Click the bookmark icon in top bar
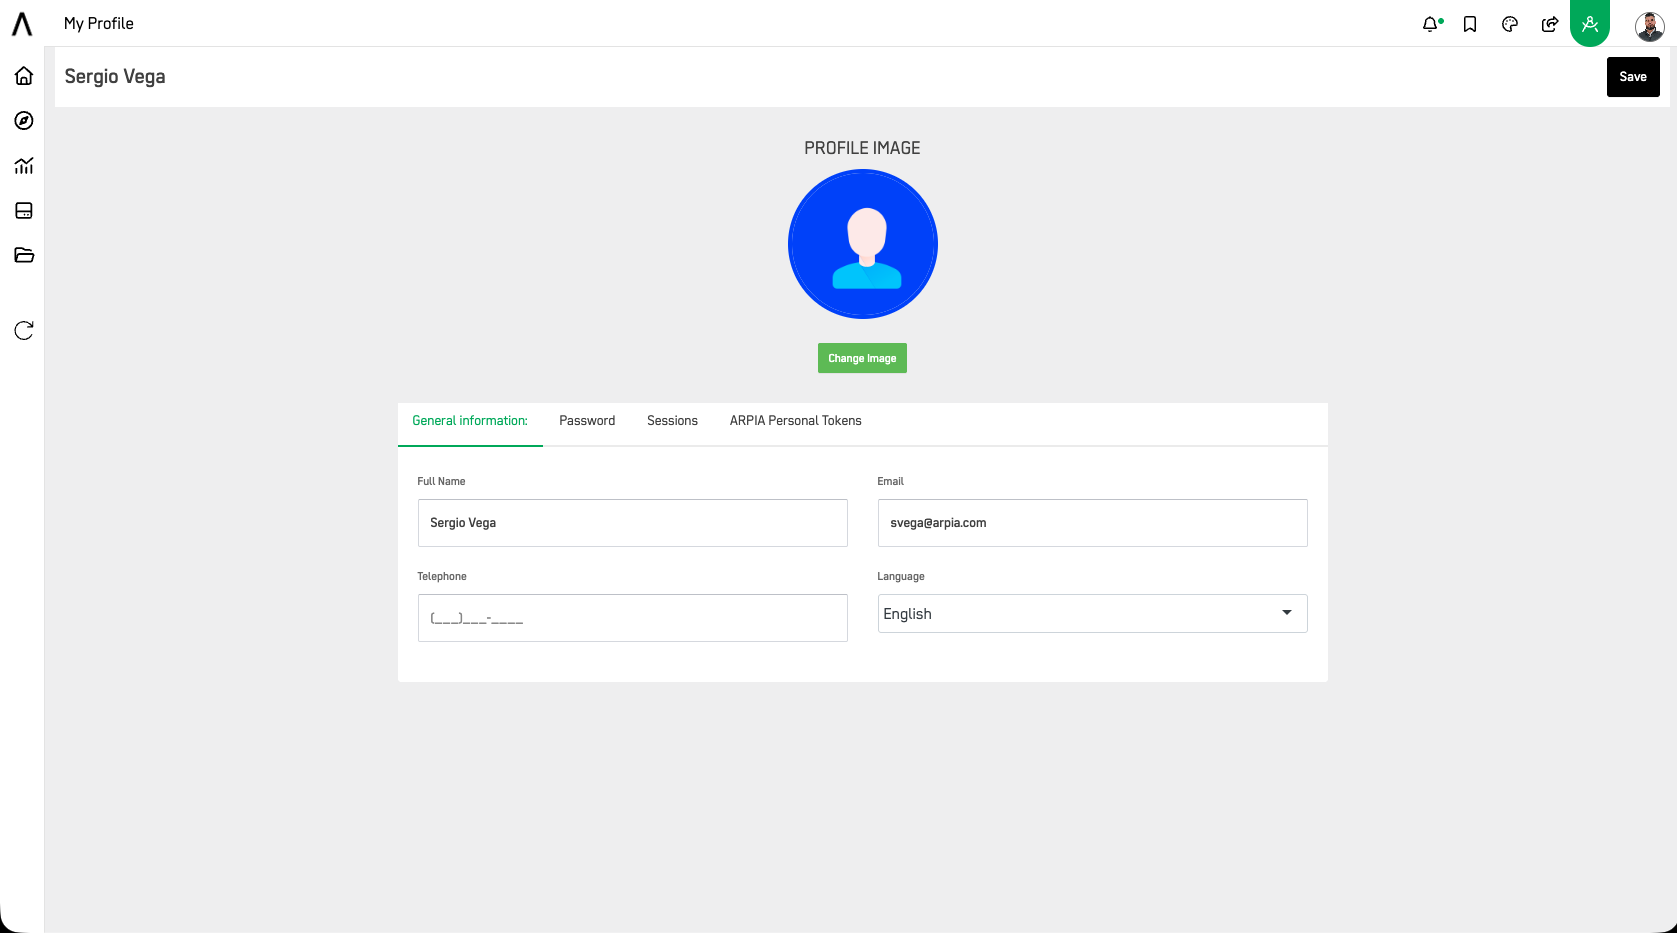 (x=1470, y=24)
